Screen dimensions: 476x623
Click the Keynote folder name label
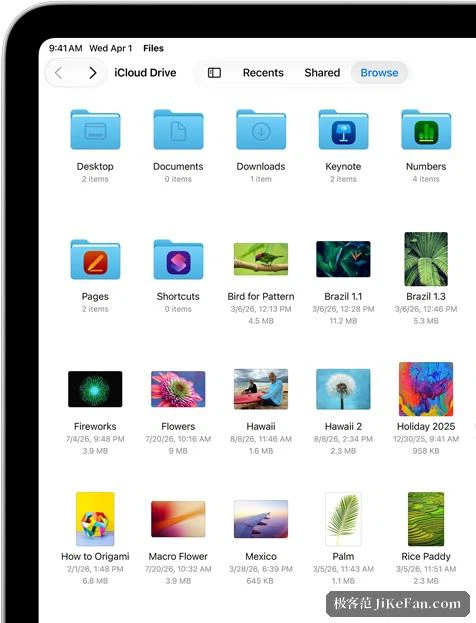click(343, 166)
